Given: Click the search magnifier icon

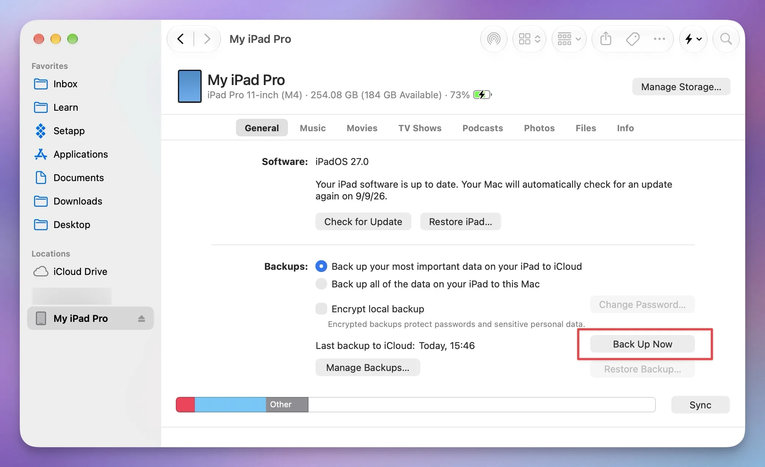Looking at the screenshot, I should (x=726, y=39).
